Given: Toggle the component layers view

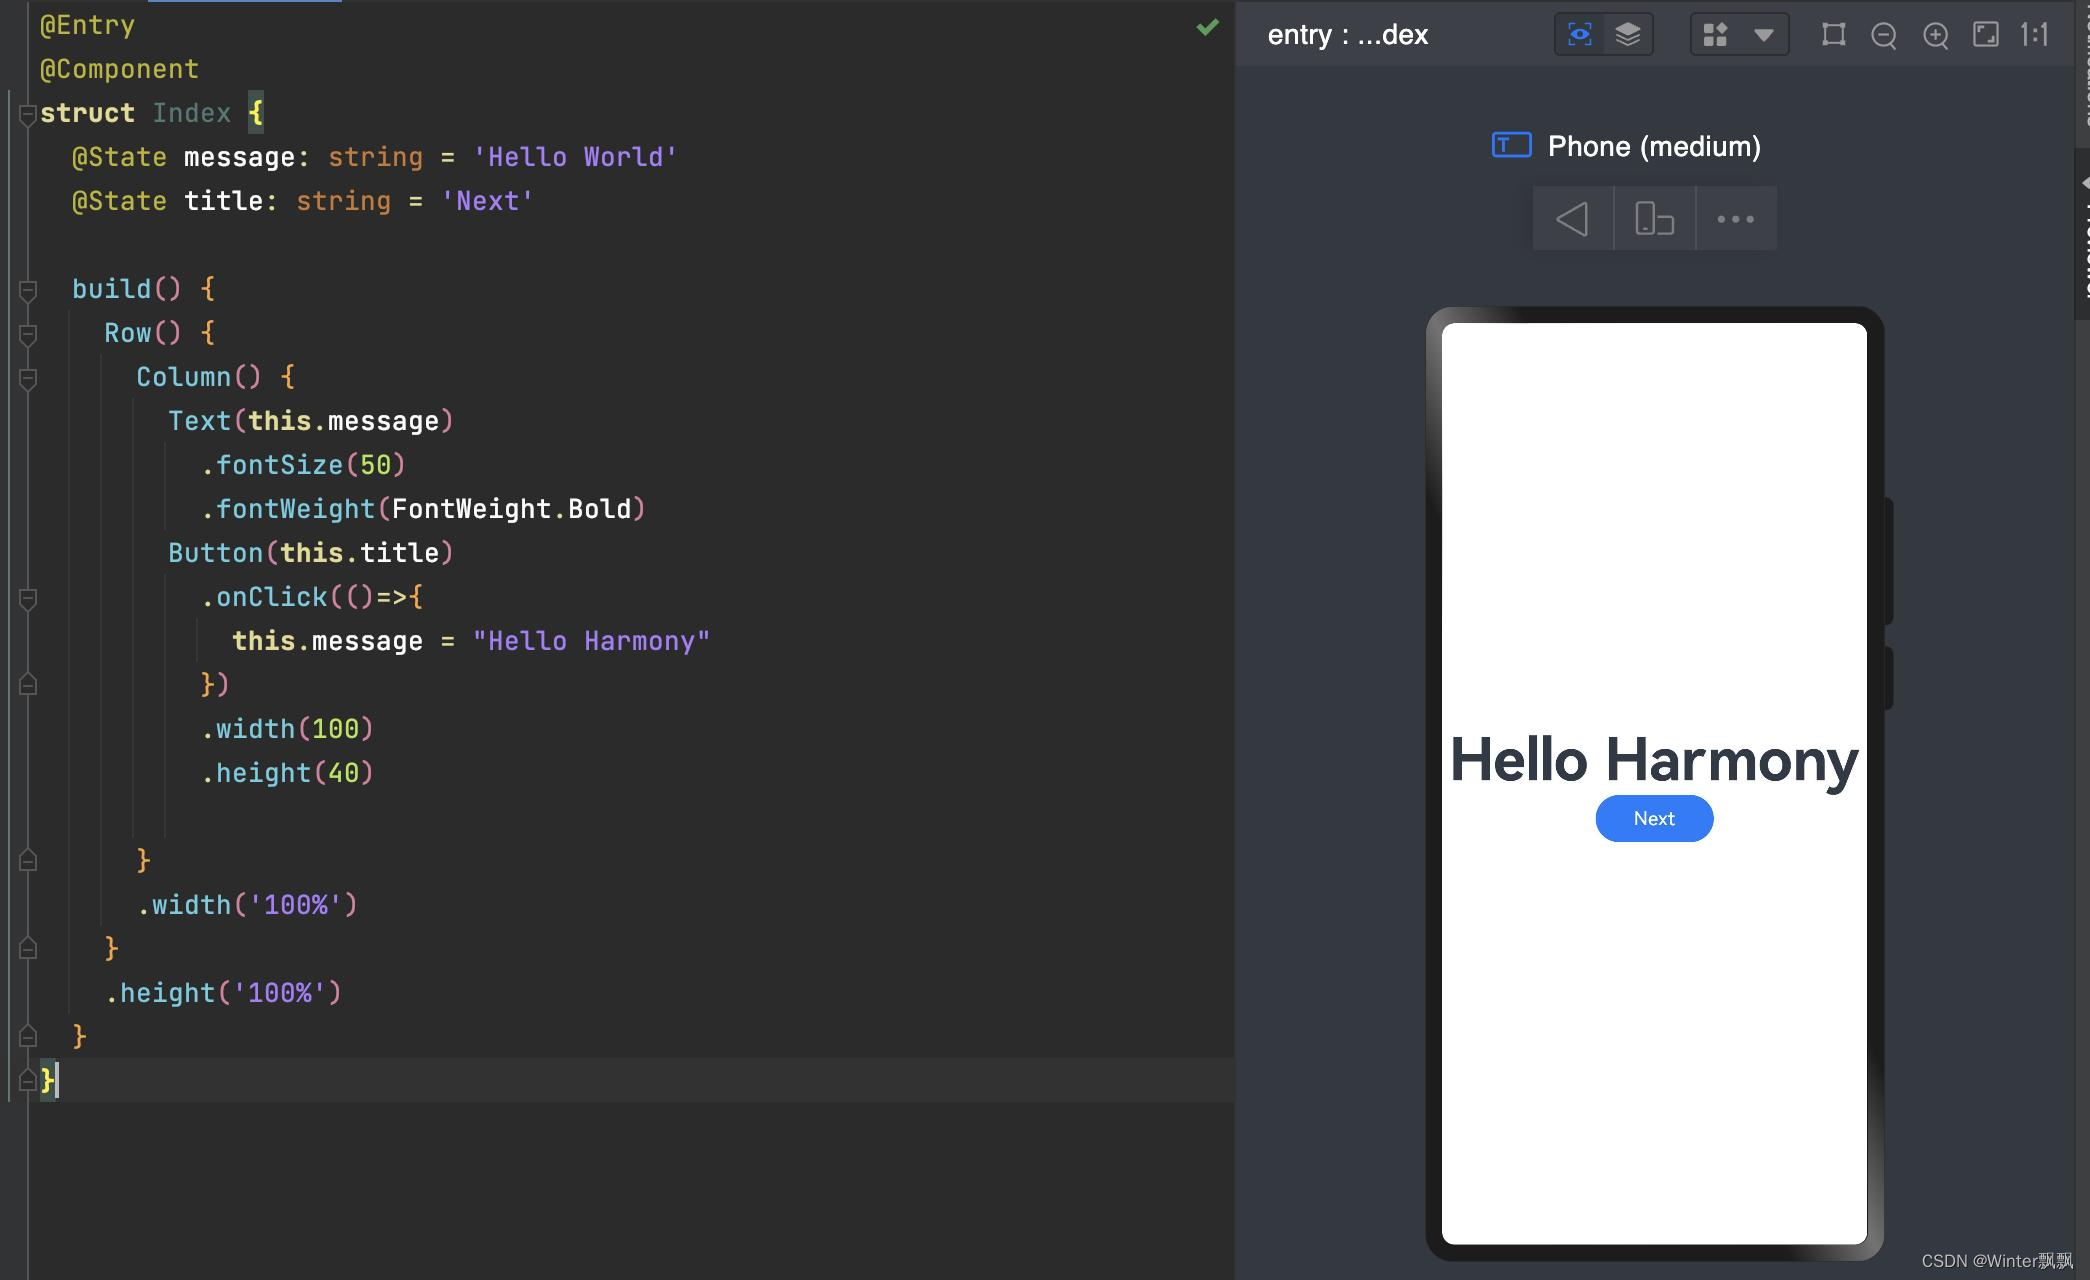Looking at the screenshot, I should pos(1628,35).
